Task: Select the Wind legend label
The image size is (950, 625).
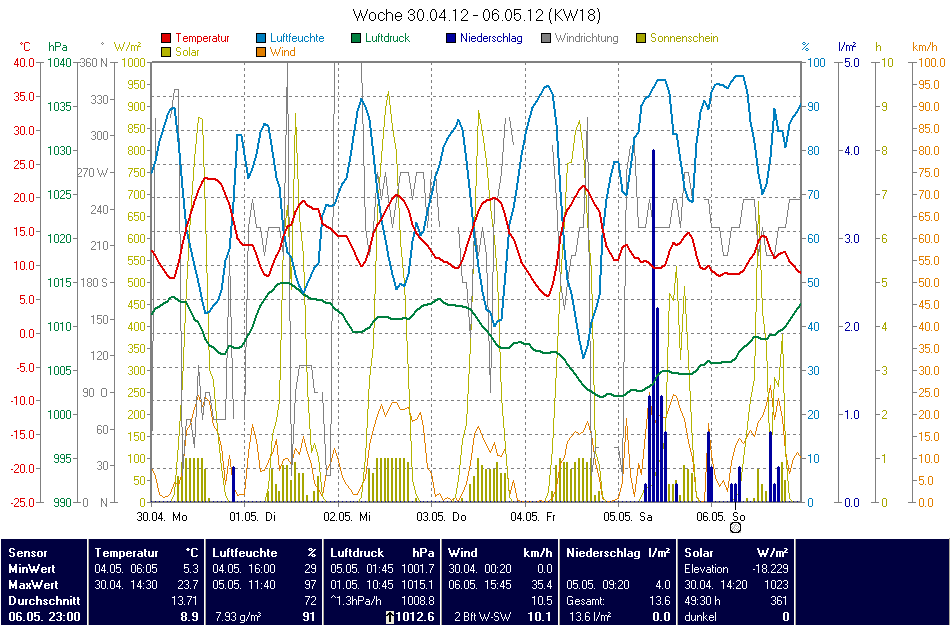Action: click(x=283, y=52)
